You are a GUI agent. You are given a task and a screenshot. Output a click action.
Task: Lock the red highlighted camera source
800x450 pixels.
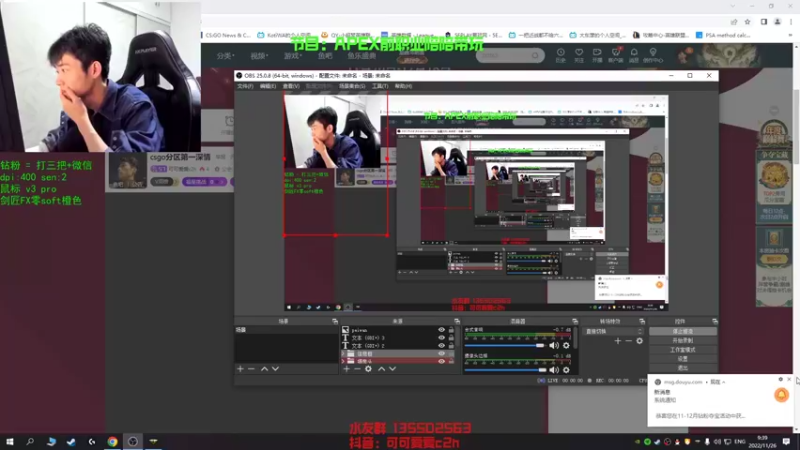pyautogui.click(x=451, y=361)
